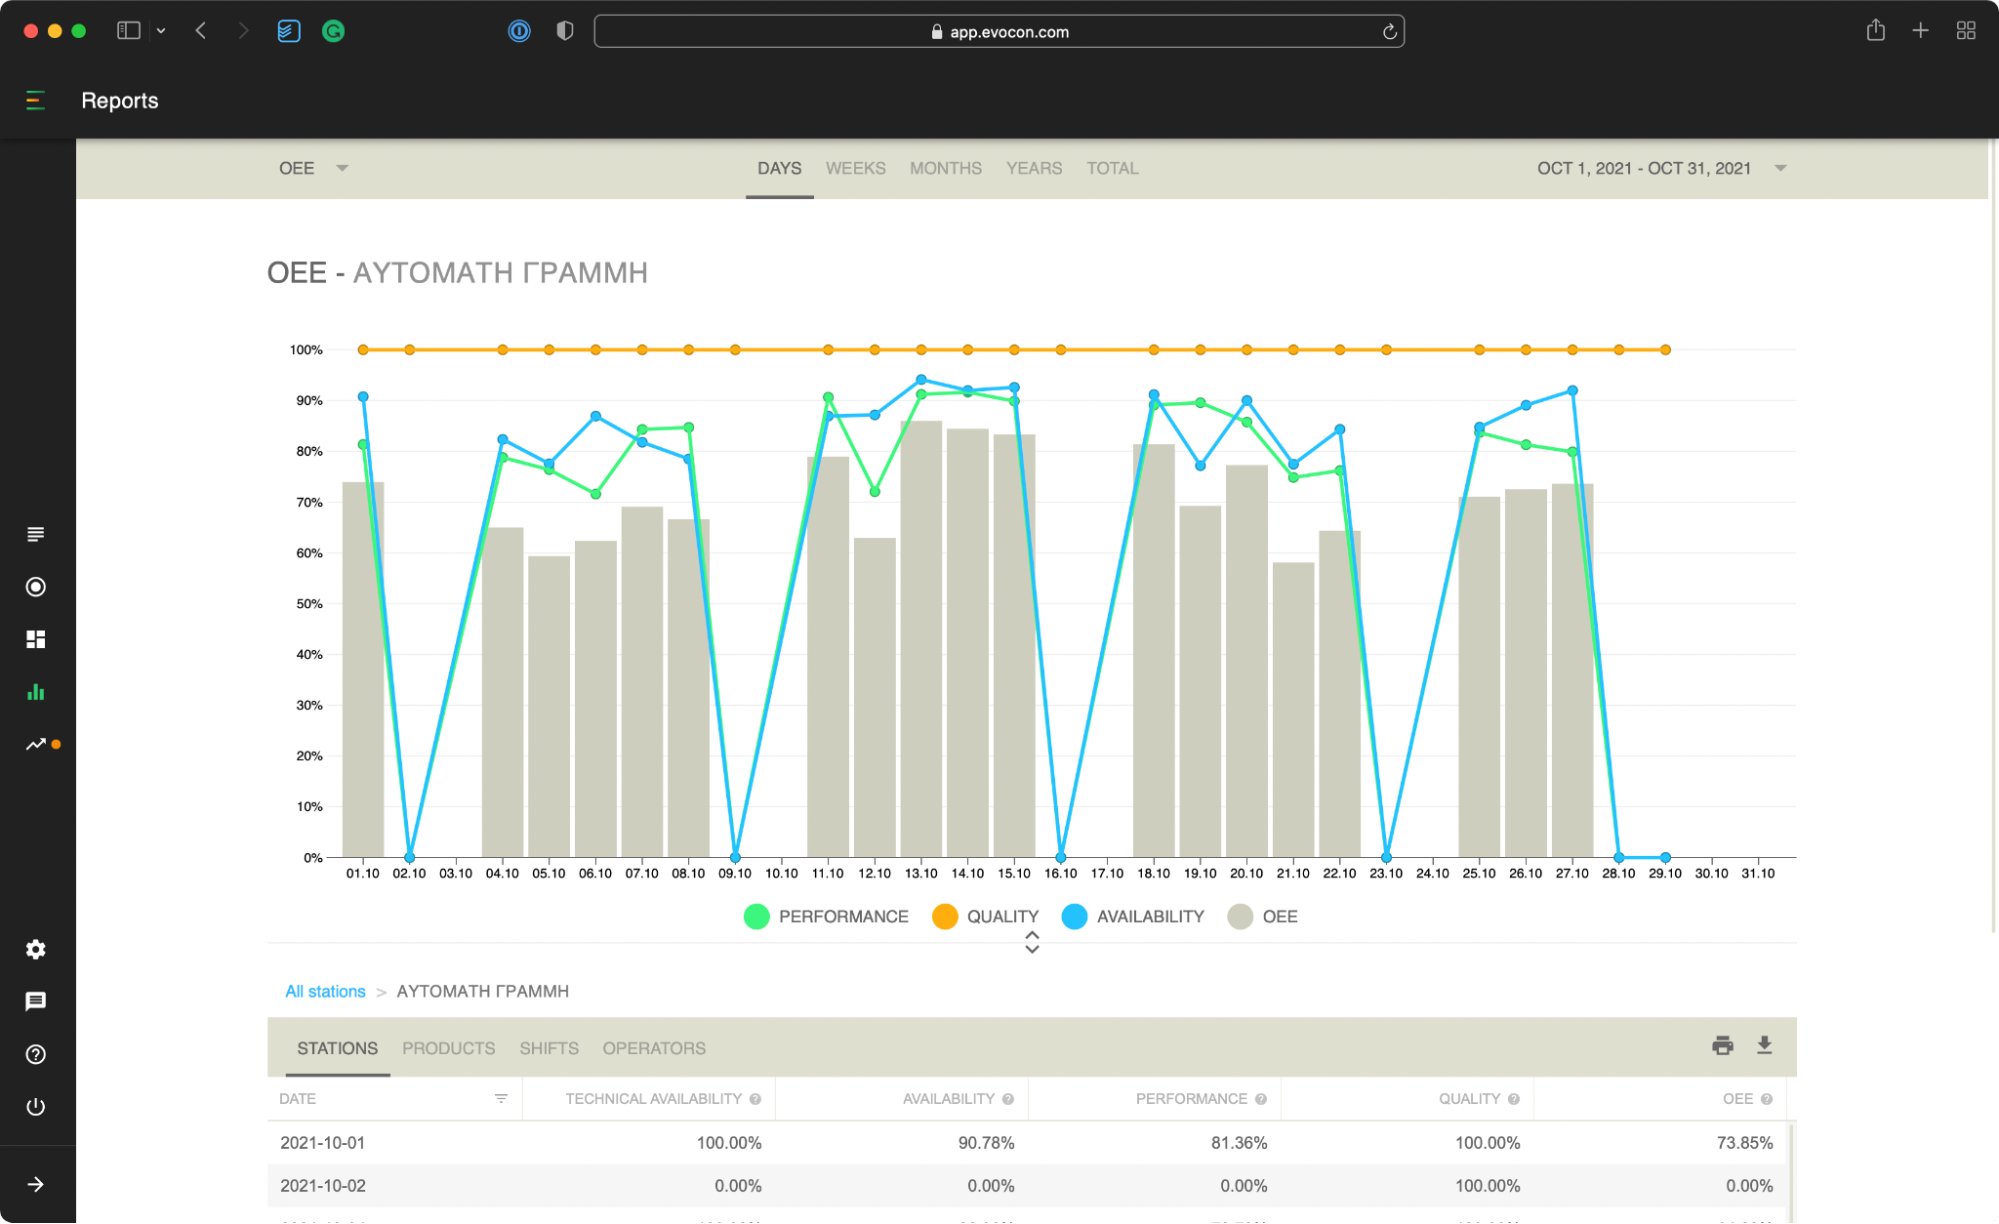Click the 13.10 OEE bar
The width and height of the screenshot is (1999, 1224).
[x=920, y=639]
